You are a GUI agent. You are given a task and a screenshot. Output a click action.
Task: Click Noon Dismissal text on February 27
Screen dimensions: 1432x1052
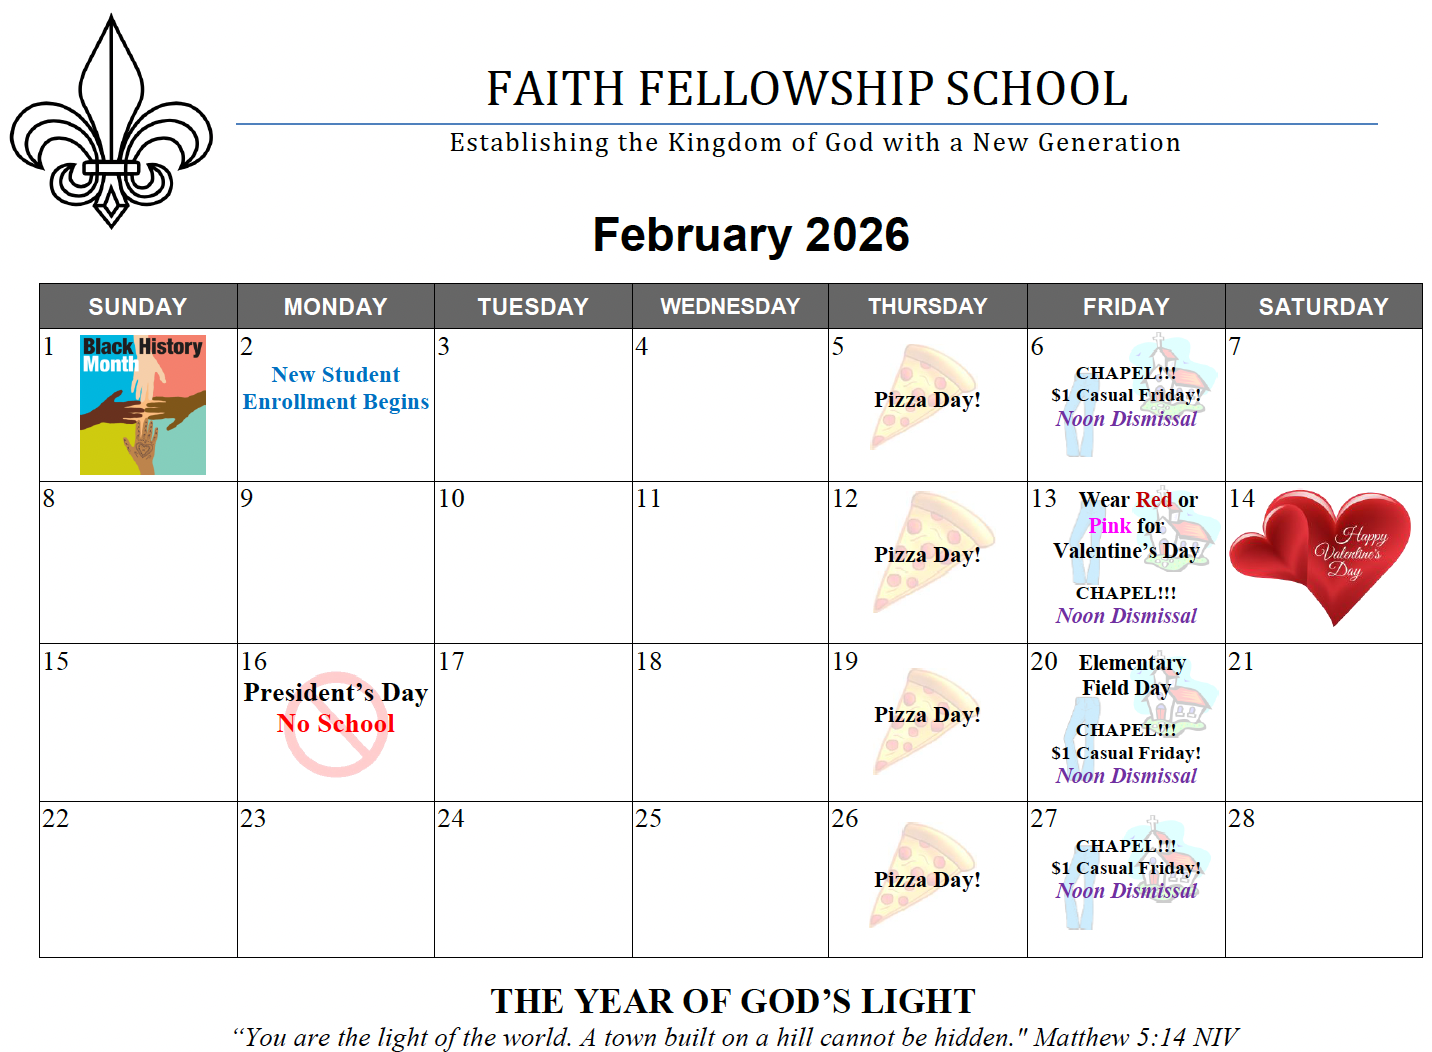click(1126, 891)
